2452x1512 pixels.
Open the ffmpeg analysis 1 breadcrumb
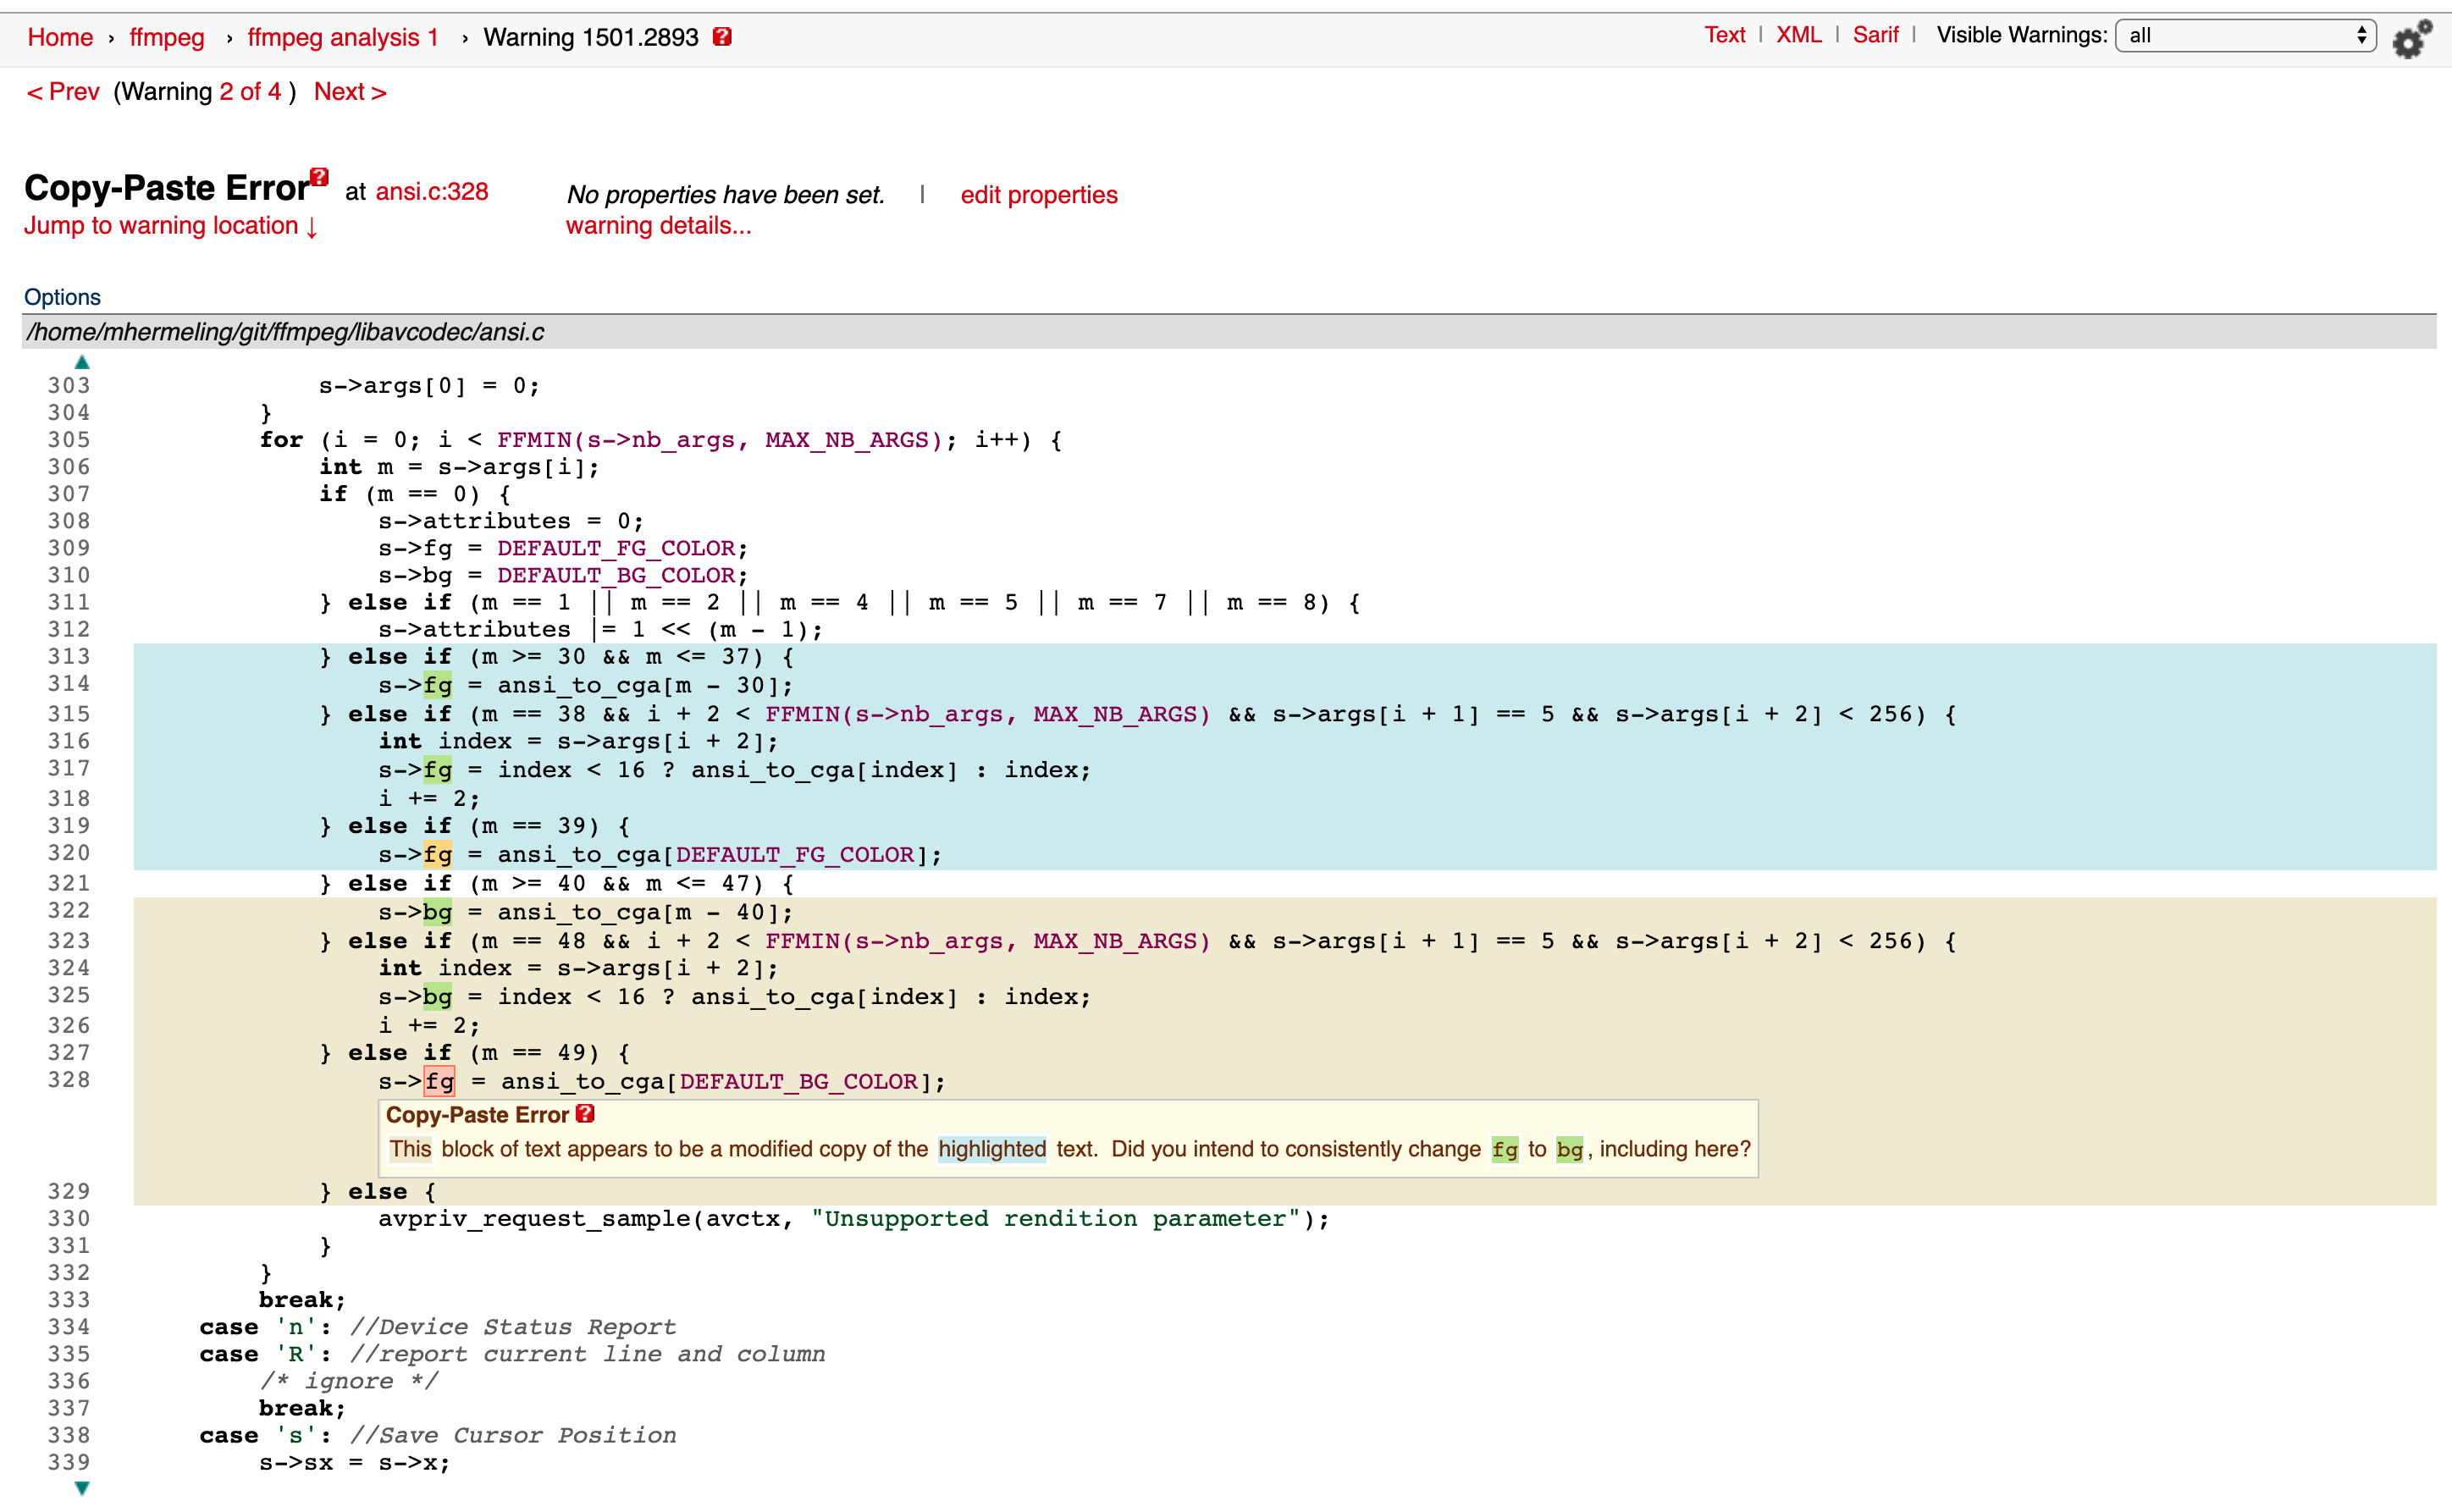coord(343,38)
